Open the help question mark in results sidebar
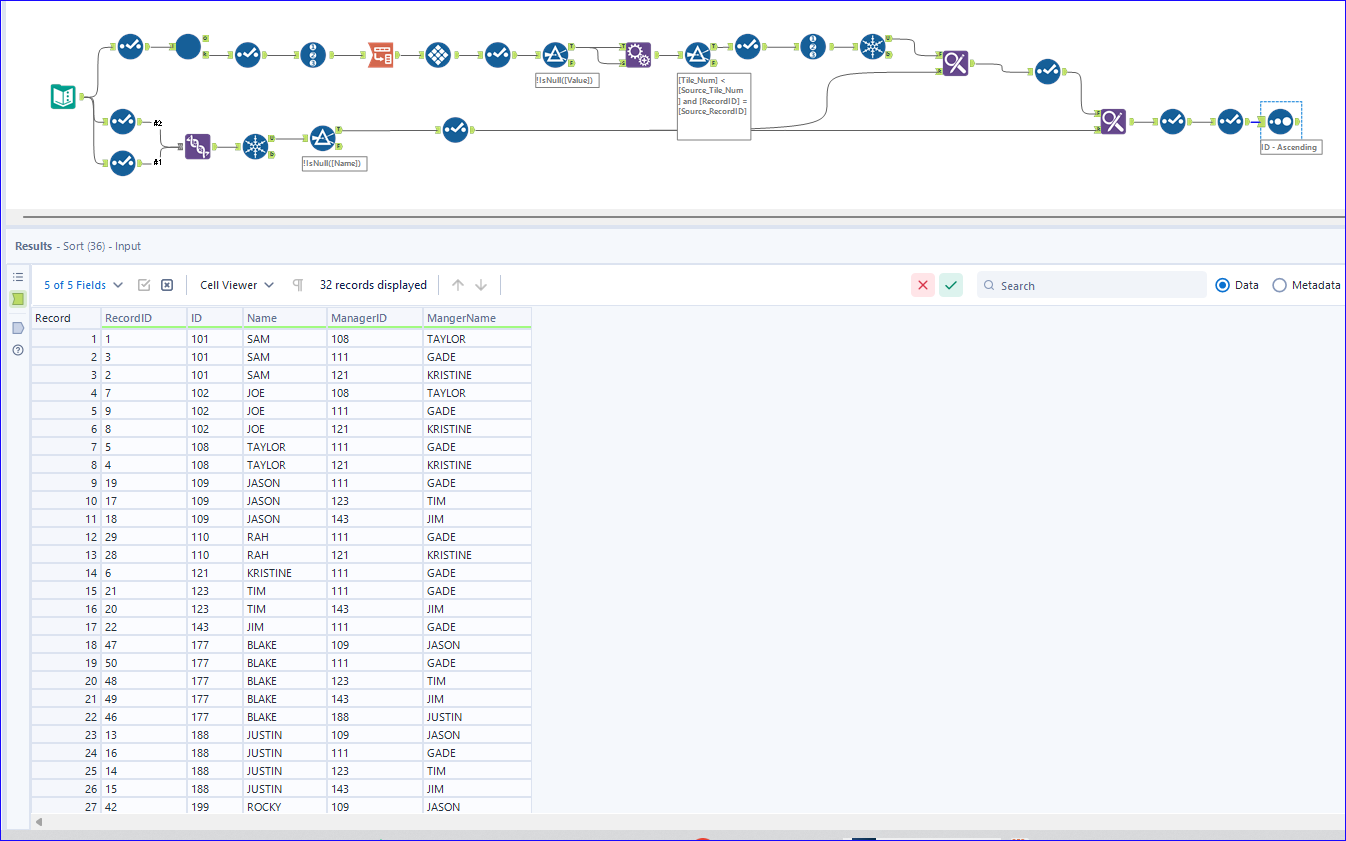 coord(17,348)
